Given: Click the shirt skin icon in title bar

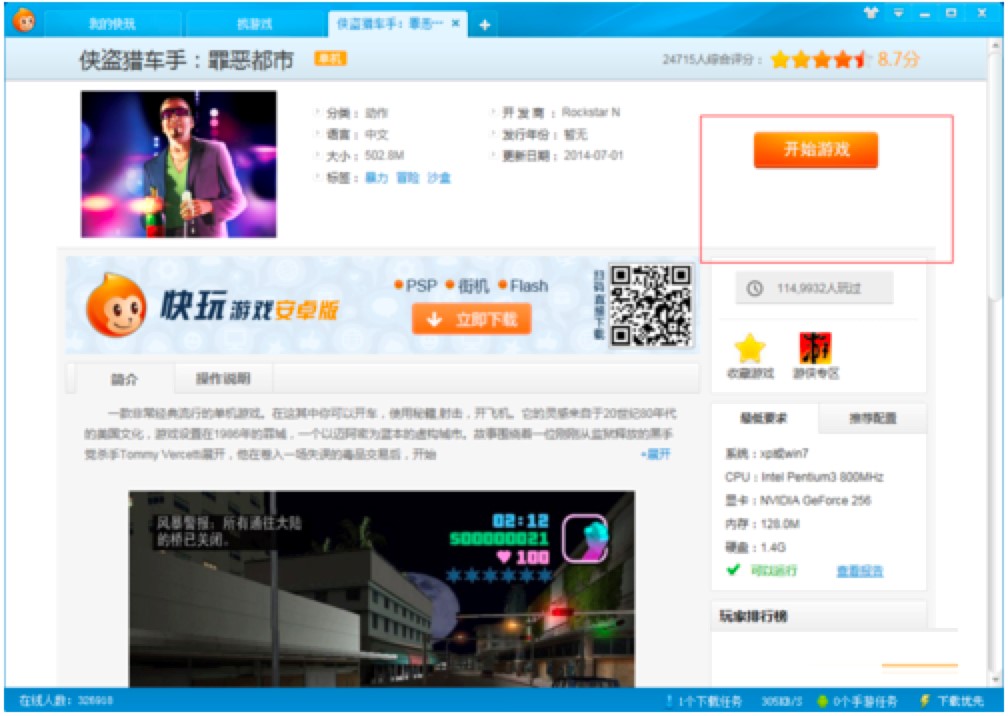Looking at the screenshot, I should pyautogui.click(x=870, y=13).
